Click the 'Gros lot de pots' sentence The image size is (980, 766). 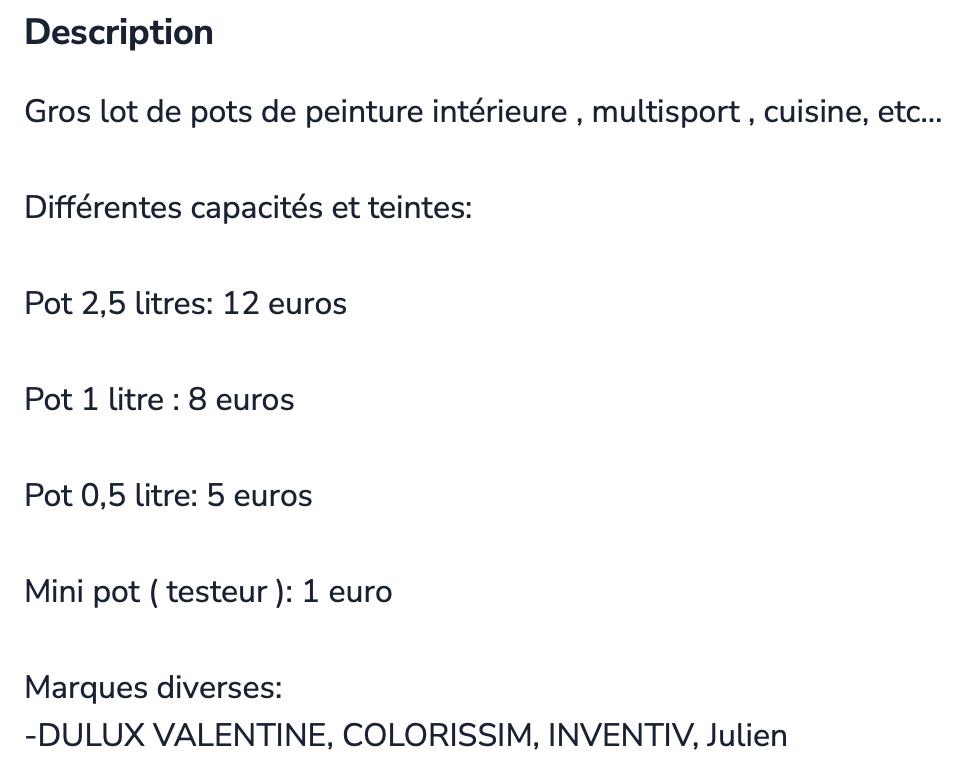coord(483,112)
